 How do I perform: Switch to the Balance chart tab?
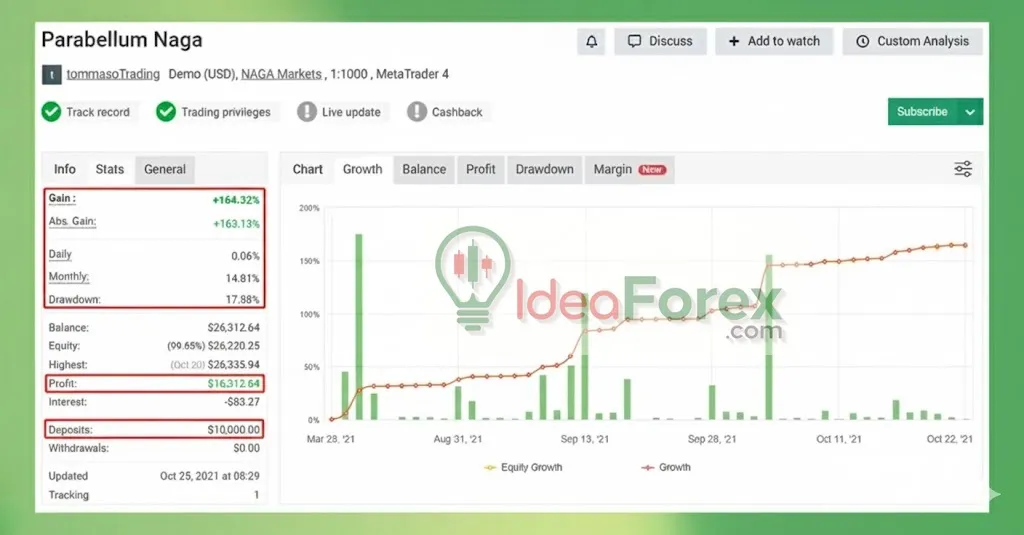pos(424,169)
